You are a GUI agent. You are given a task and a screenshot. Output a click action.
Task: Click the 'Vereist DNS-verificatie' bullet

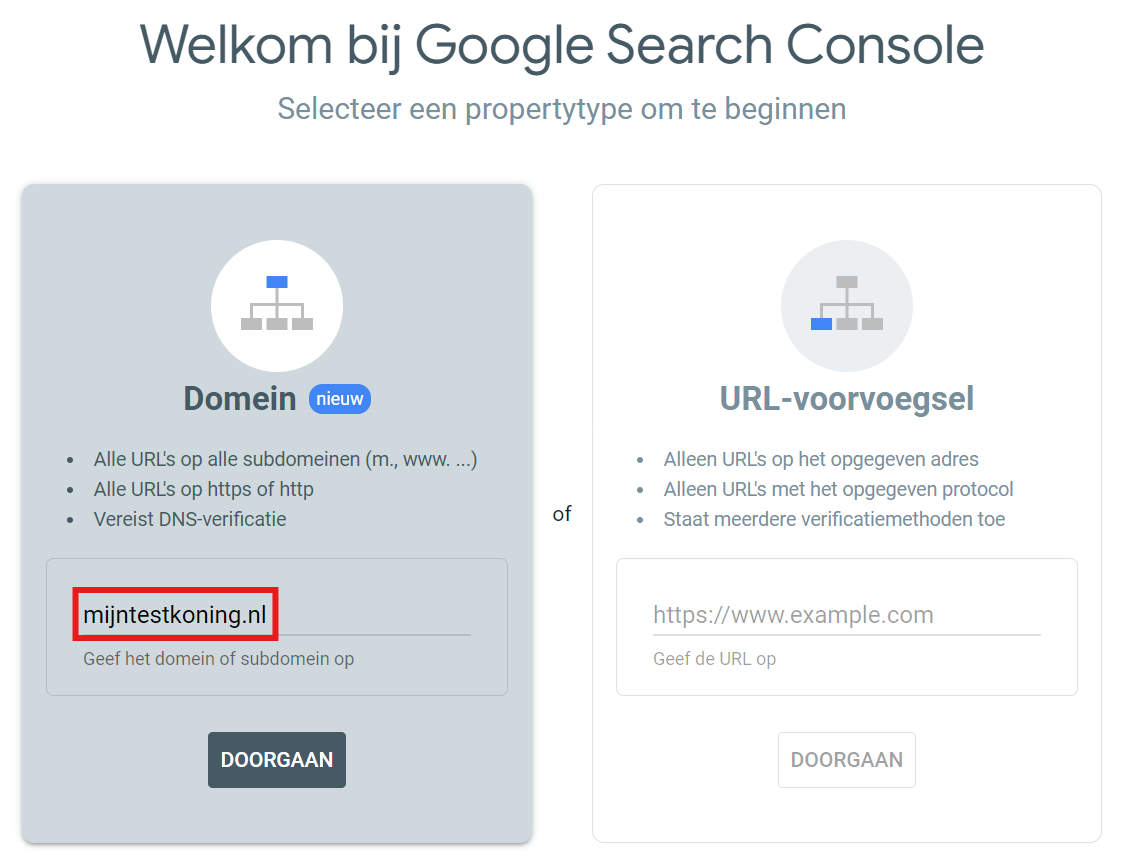(190, 520)
